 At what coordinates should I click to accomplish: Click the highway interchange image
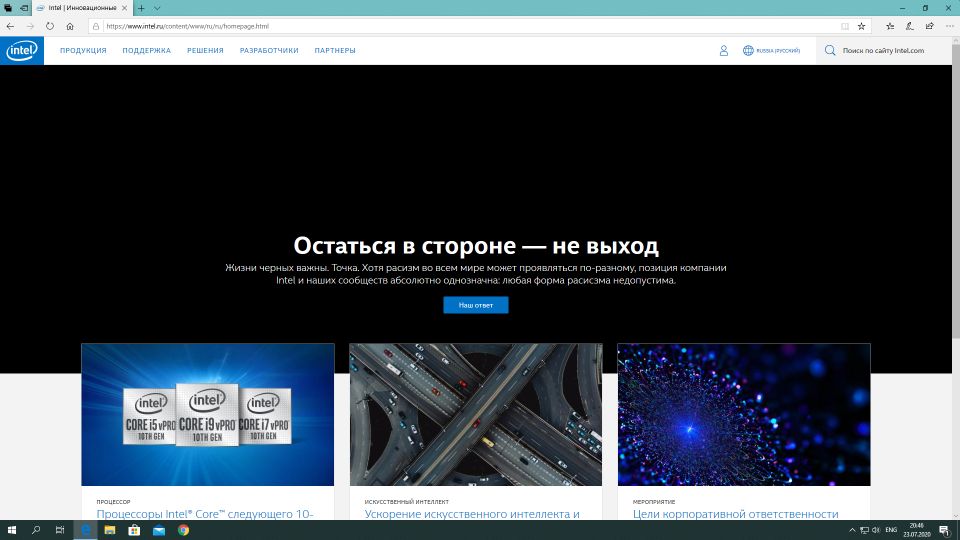pyautogui.click(x=476, y=414)
